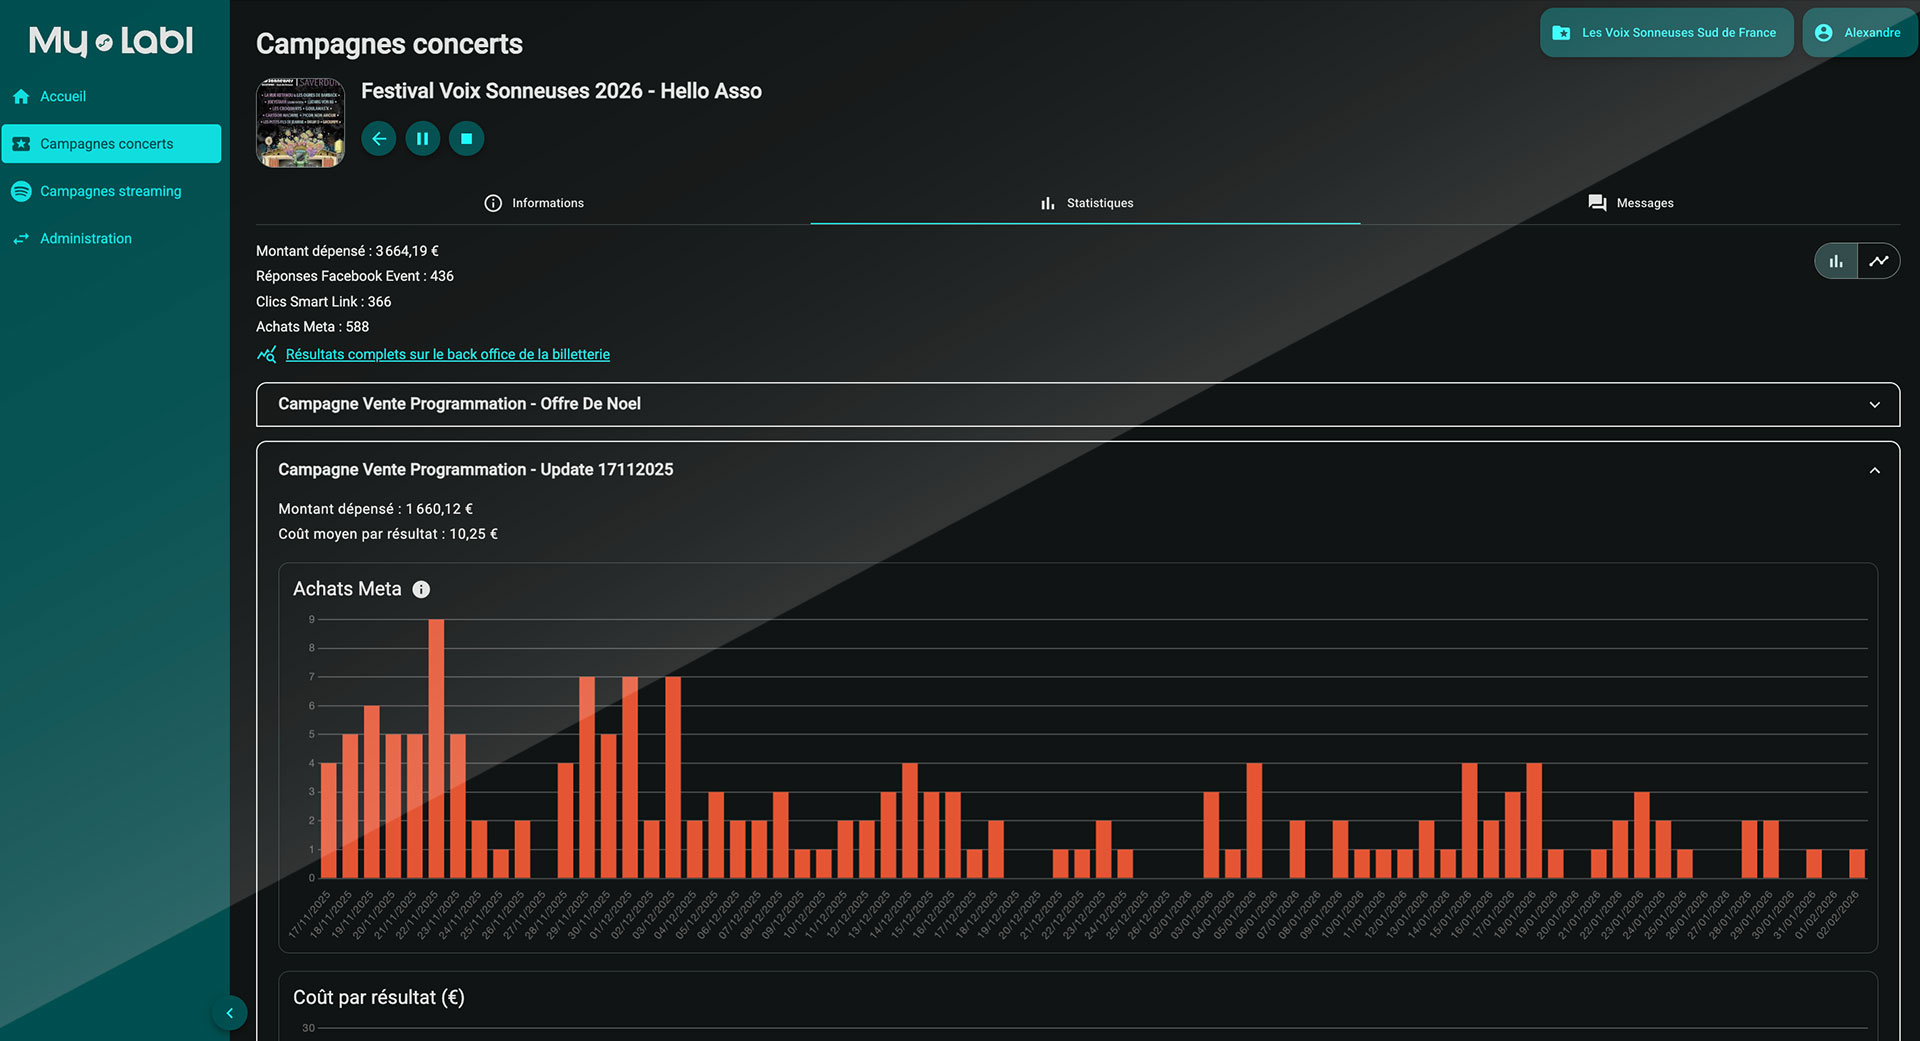Collapse the sidebar with chevron button
Viewport: 1920px width, 1041px height.
tap(229, 1013)
